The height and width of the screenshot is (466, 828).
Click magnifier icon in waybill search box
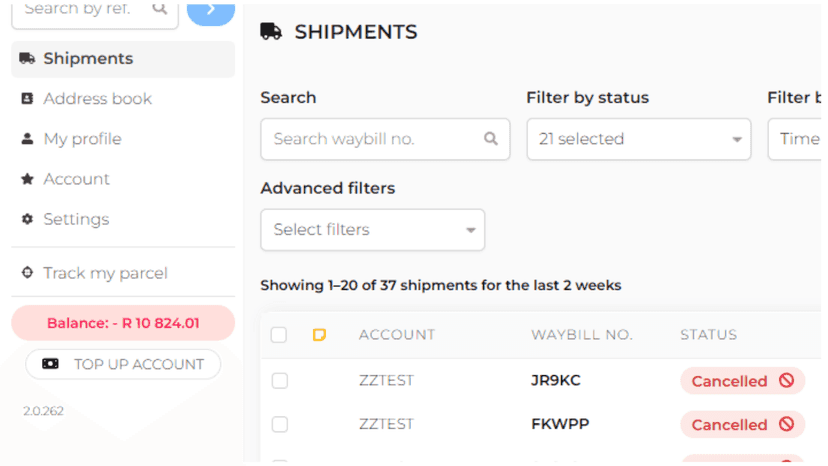click(x=491, y=139)
